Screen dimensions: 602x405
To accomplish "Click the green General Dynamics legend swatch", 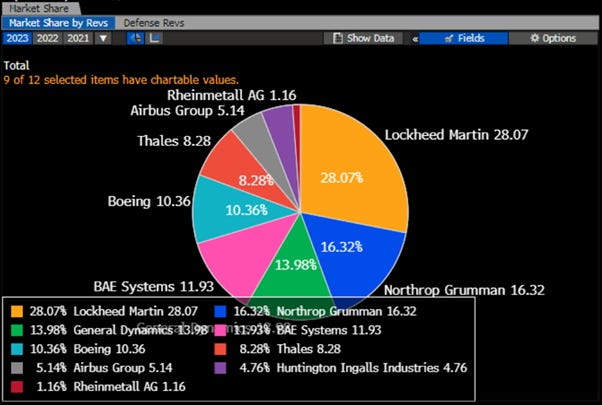I will 17,330.
